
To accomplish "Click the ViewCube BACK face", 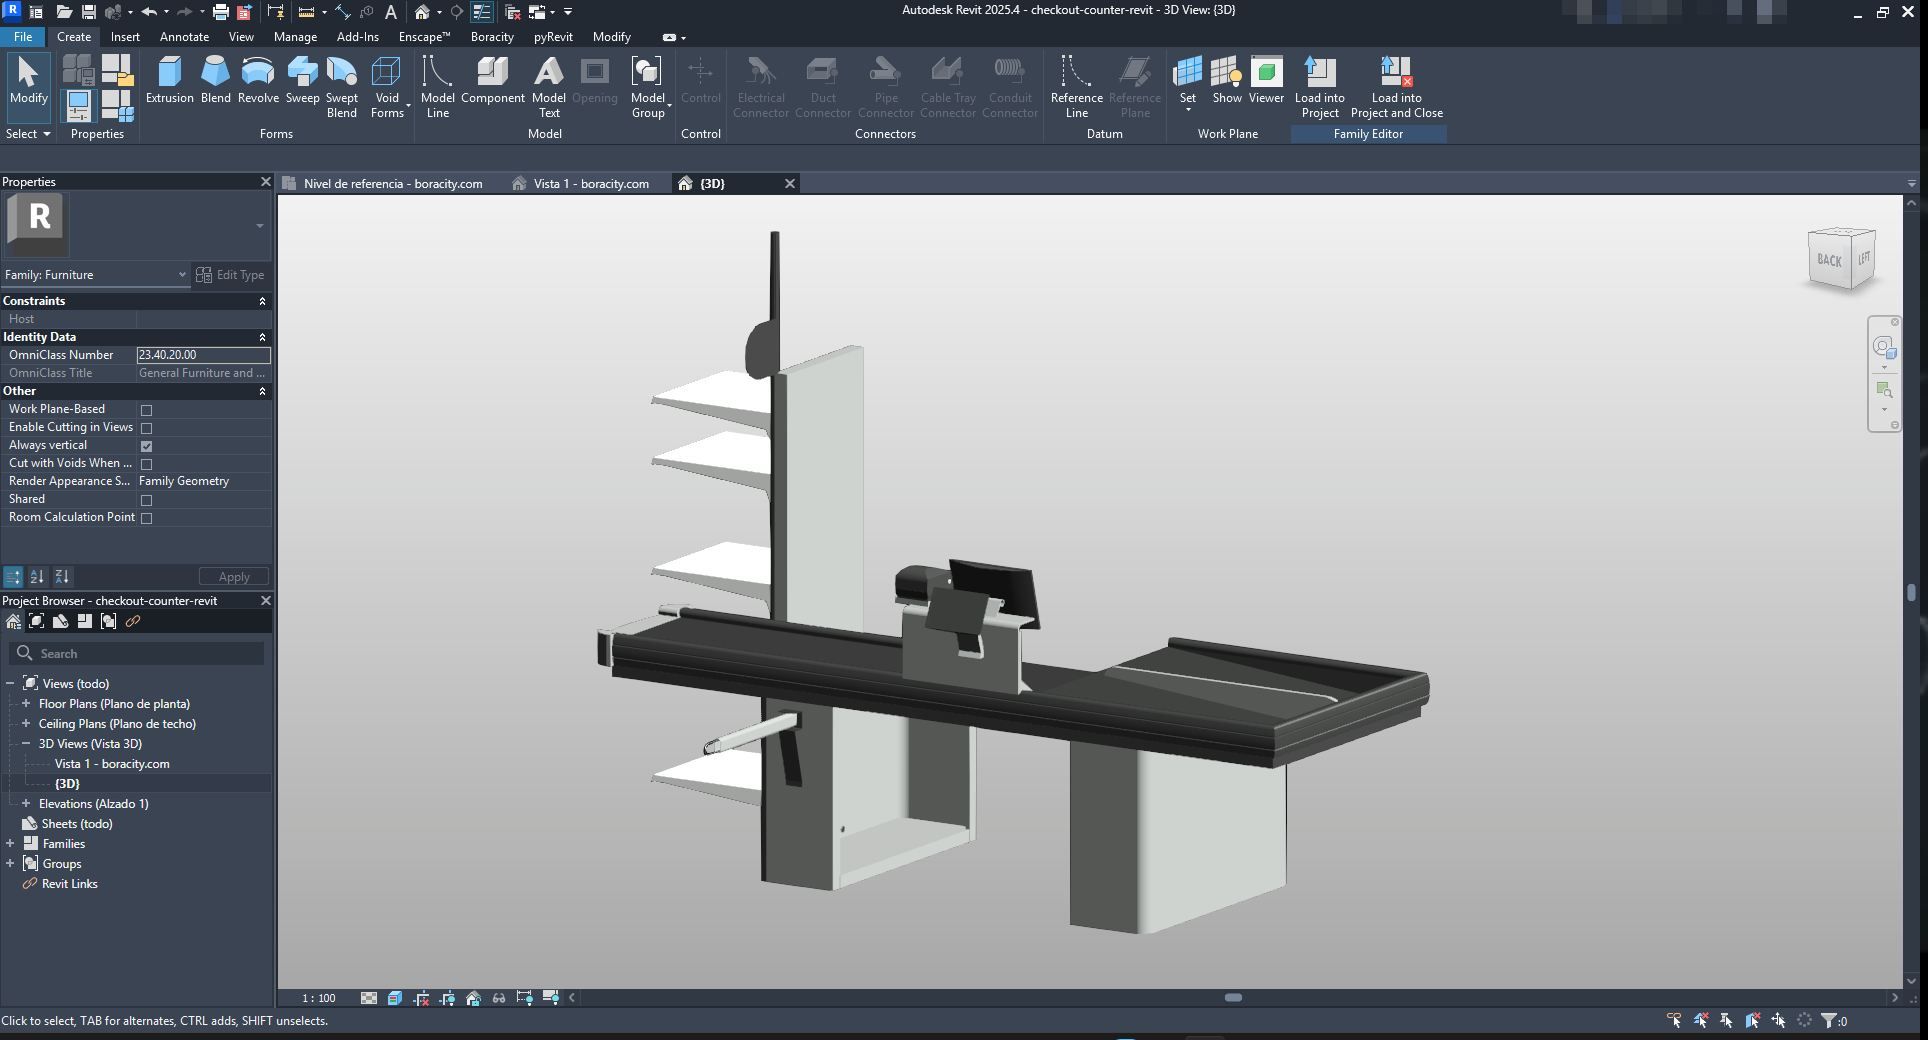I will click(1828, 260).
